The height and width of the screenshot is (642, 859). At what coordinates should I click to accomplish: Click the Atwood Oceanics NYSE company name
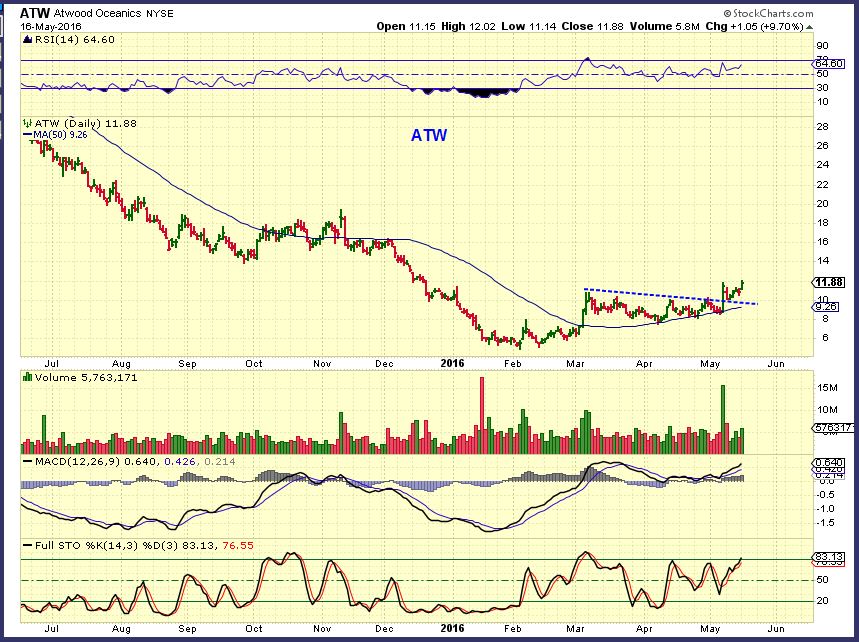(x=113, y=14)
